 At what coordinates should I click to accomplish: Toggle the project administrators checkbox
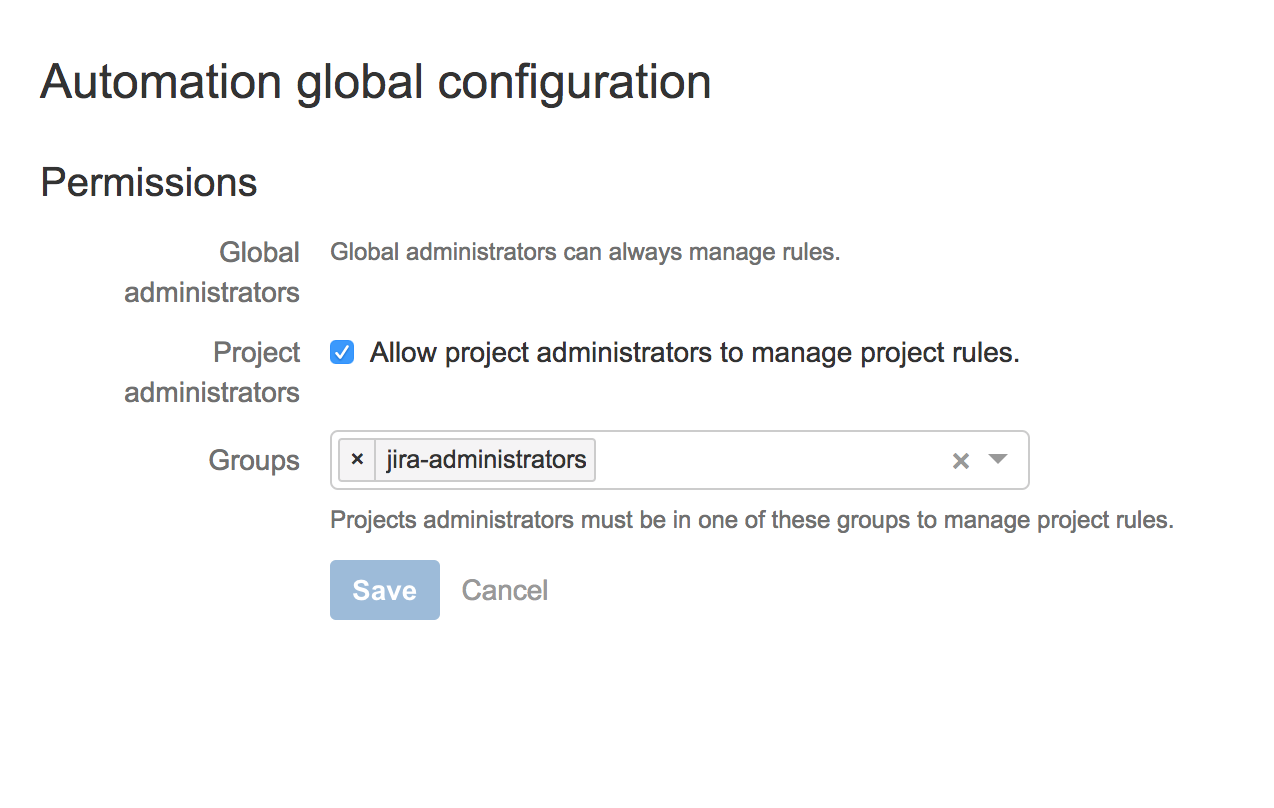[x=342, y=353]
